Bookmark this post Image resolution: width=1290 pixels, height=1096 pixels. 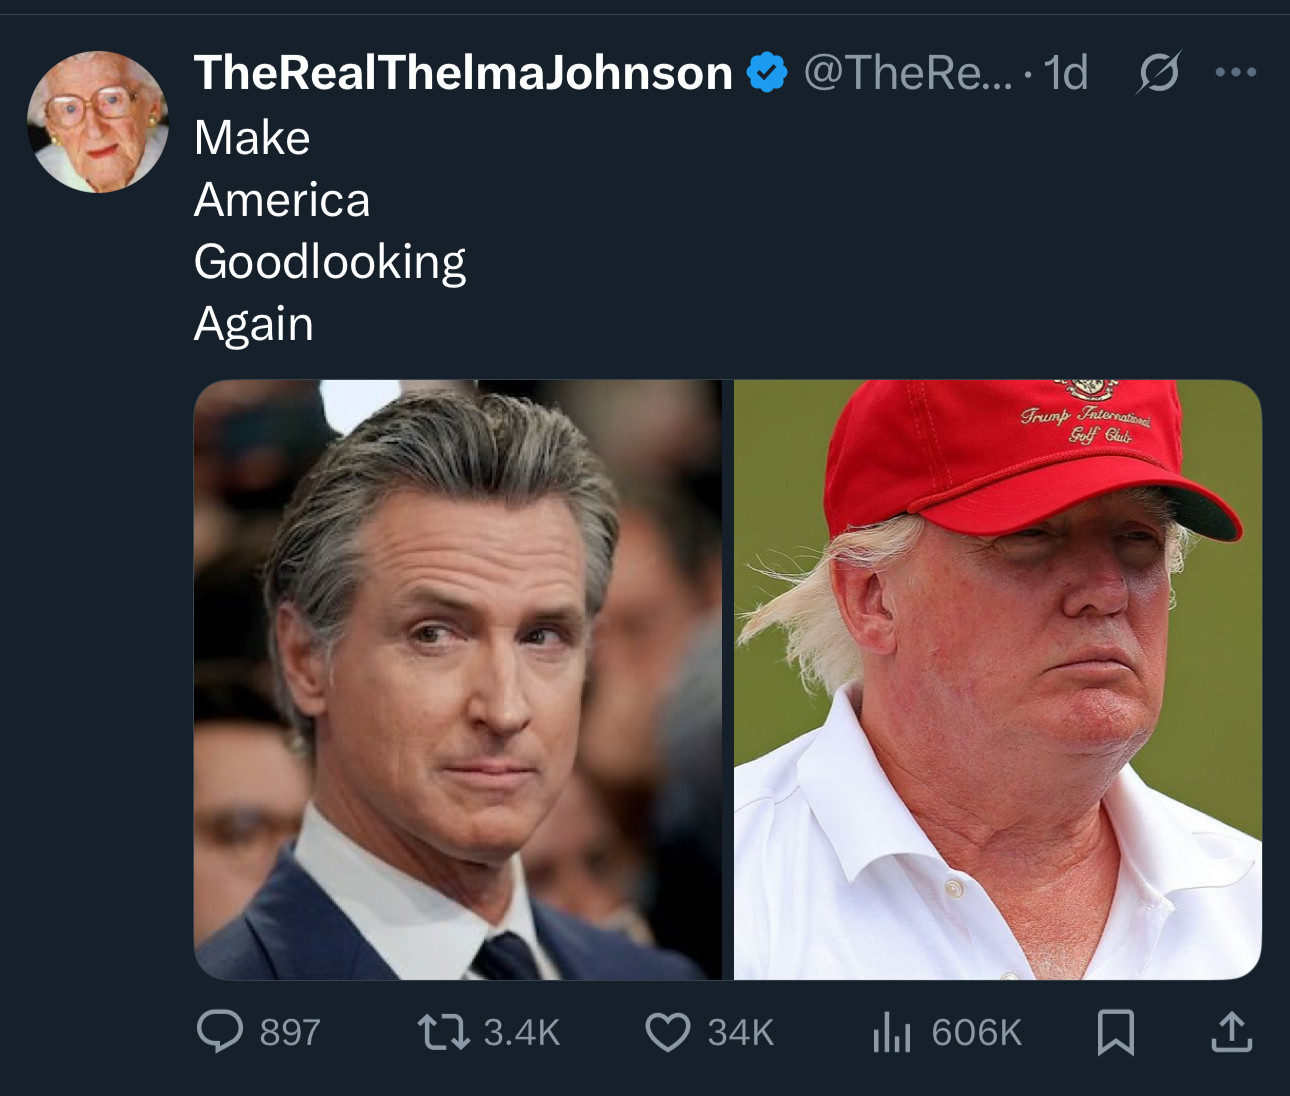(x=1116, y=1032)
